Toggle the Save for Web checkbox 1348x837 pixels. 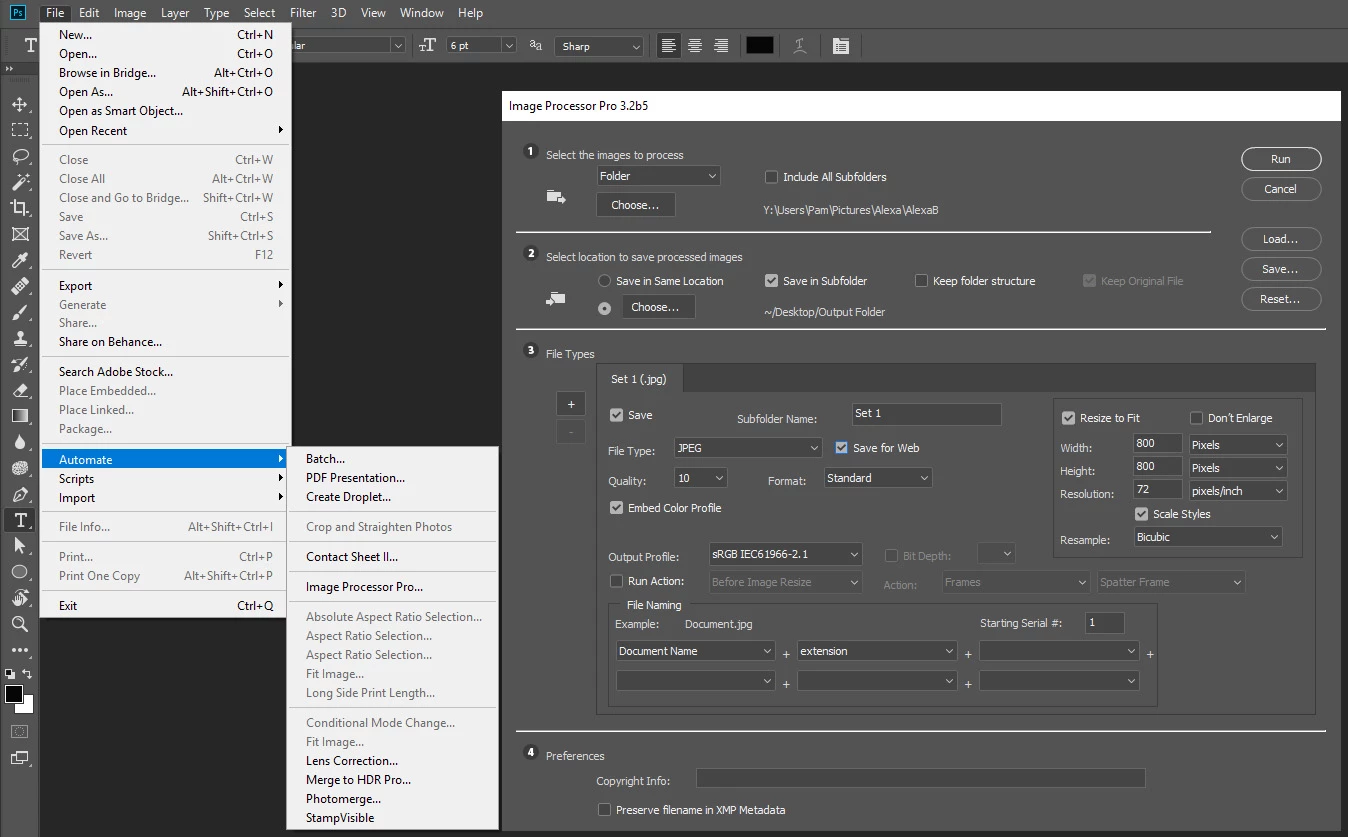coord(842,448)
